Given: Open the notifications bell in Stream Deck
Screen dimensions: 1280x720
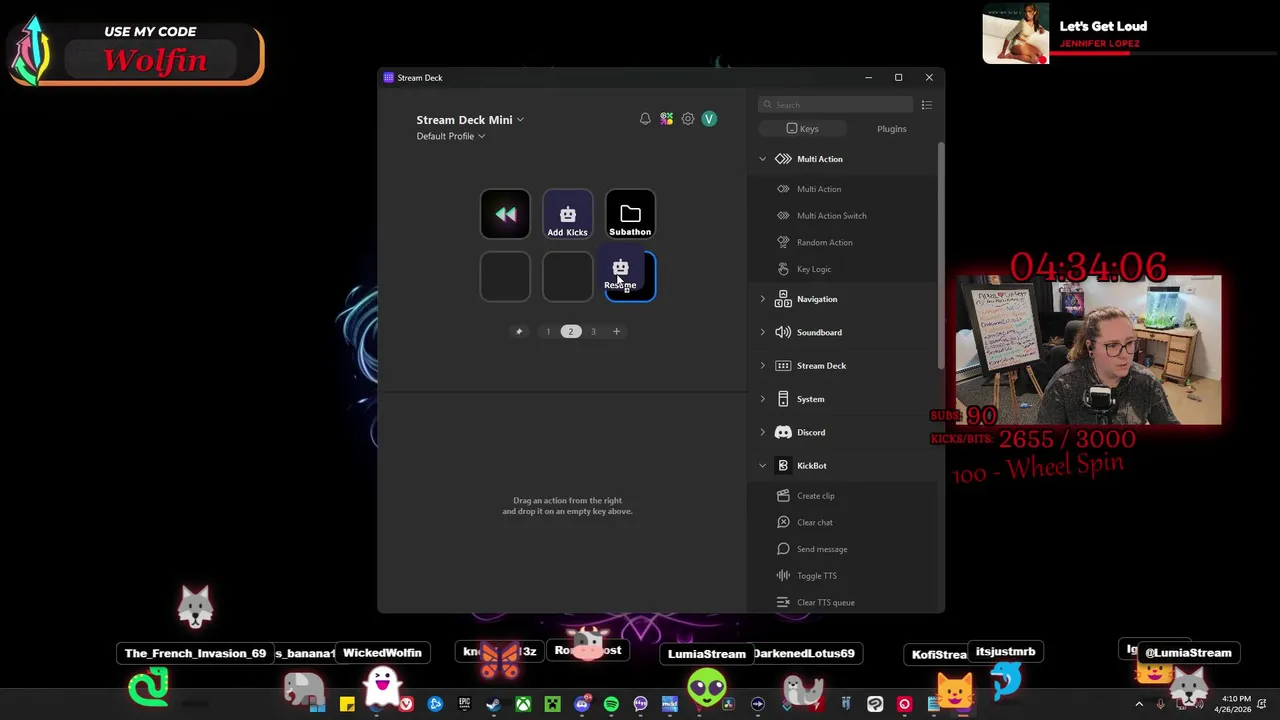Looking at the screenshot, I should (x=645, y=119).
